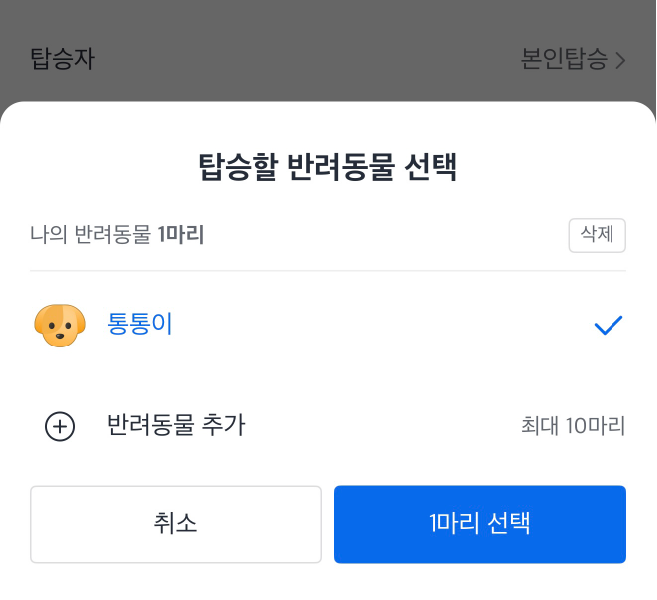Click the 탑승할 반려동물 선택 title

click(328, 167)
